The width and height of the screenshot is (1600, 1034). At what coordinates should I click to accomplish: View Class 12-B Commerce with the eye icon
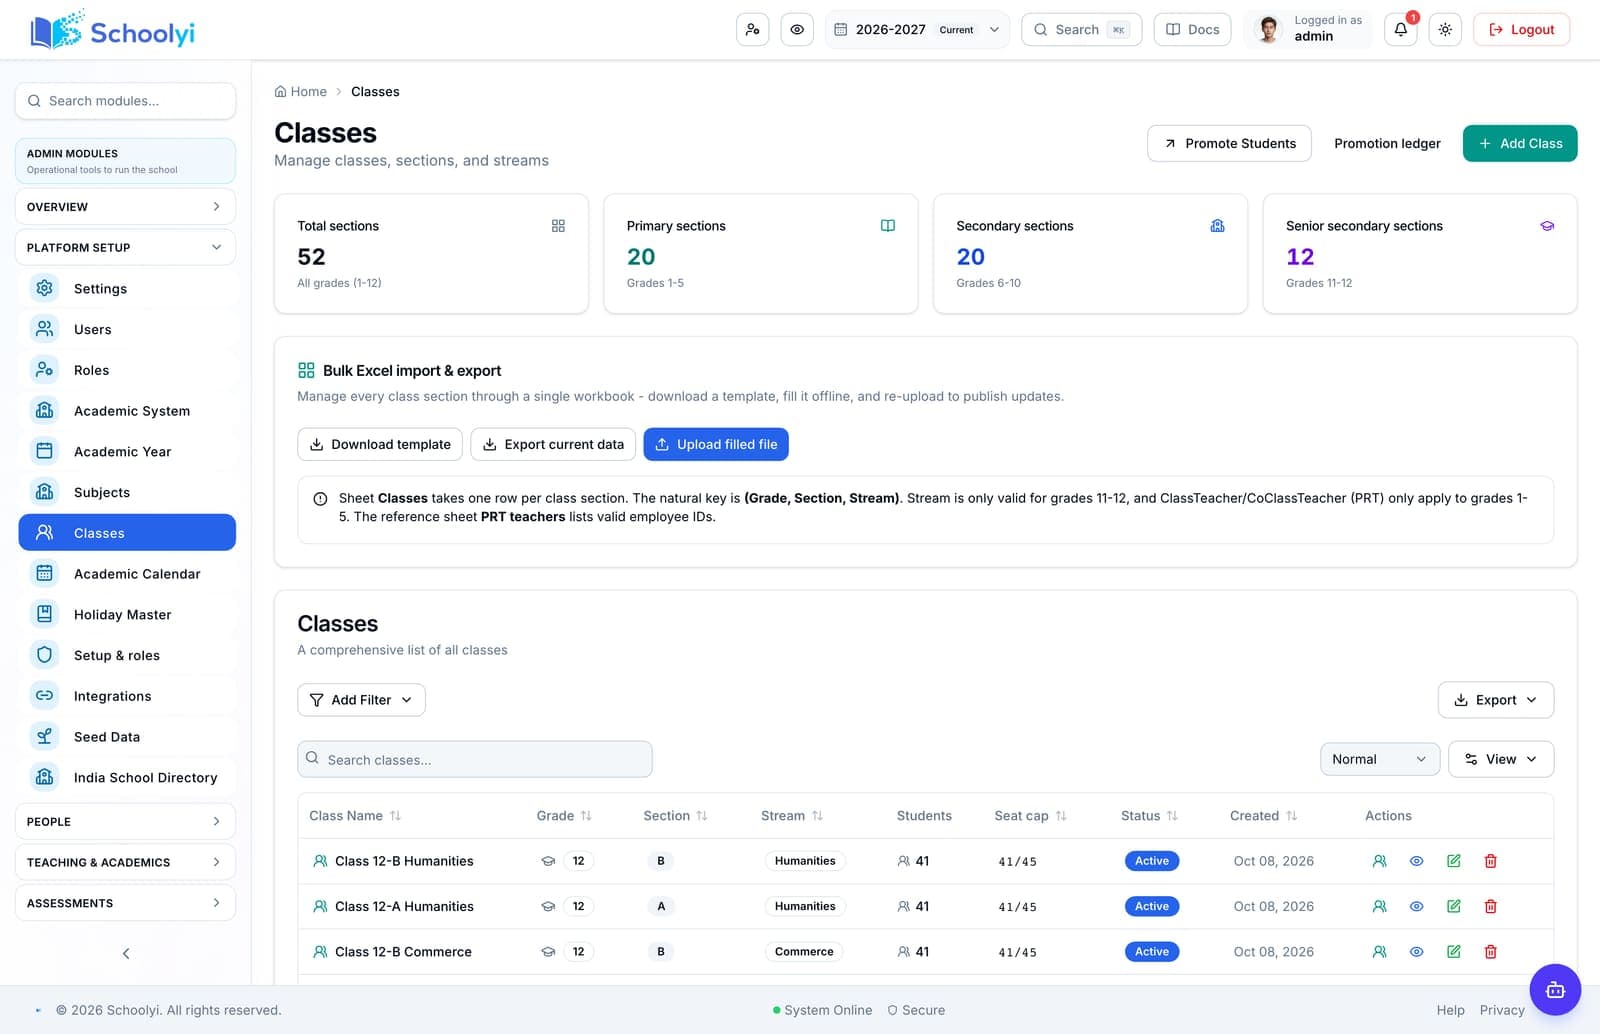click(1416, 952)
